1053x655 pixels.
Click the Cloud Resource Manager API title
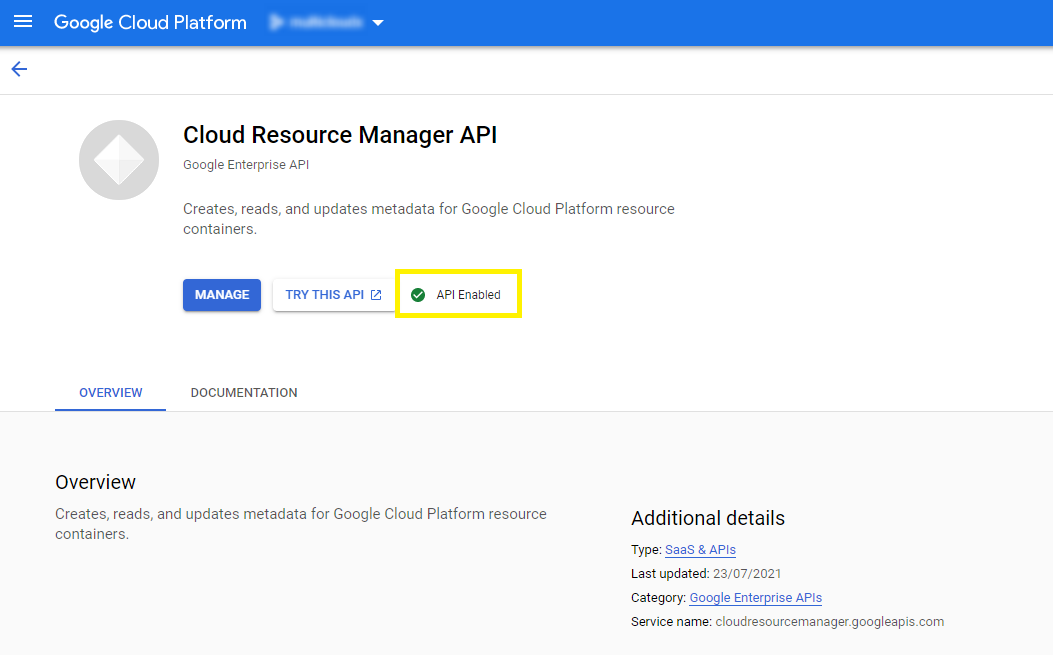pos(340,135)
